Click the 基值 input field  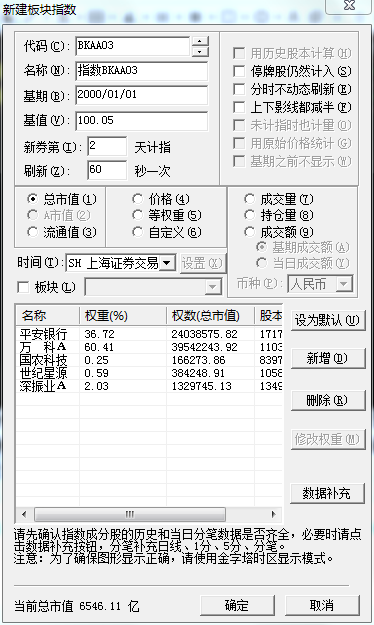pyautogui.click(x=142, y=120)
